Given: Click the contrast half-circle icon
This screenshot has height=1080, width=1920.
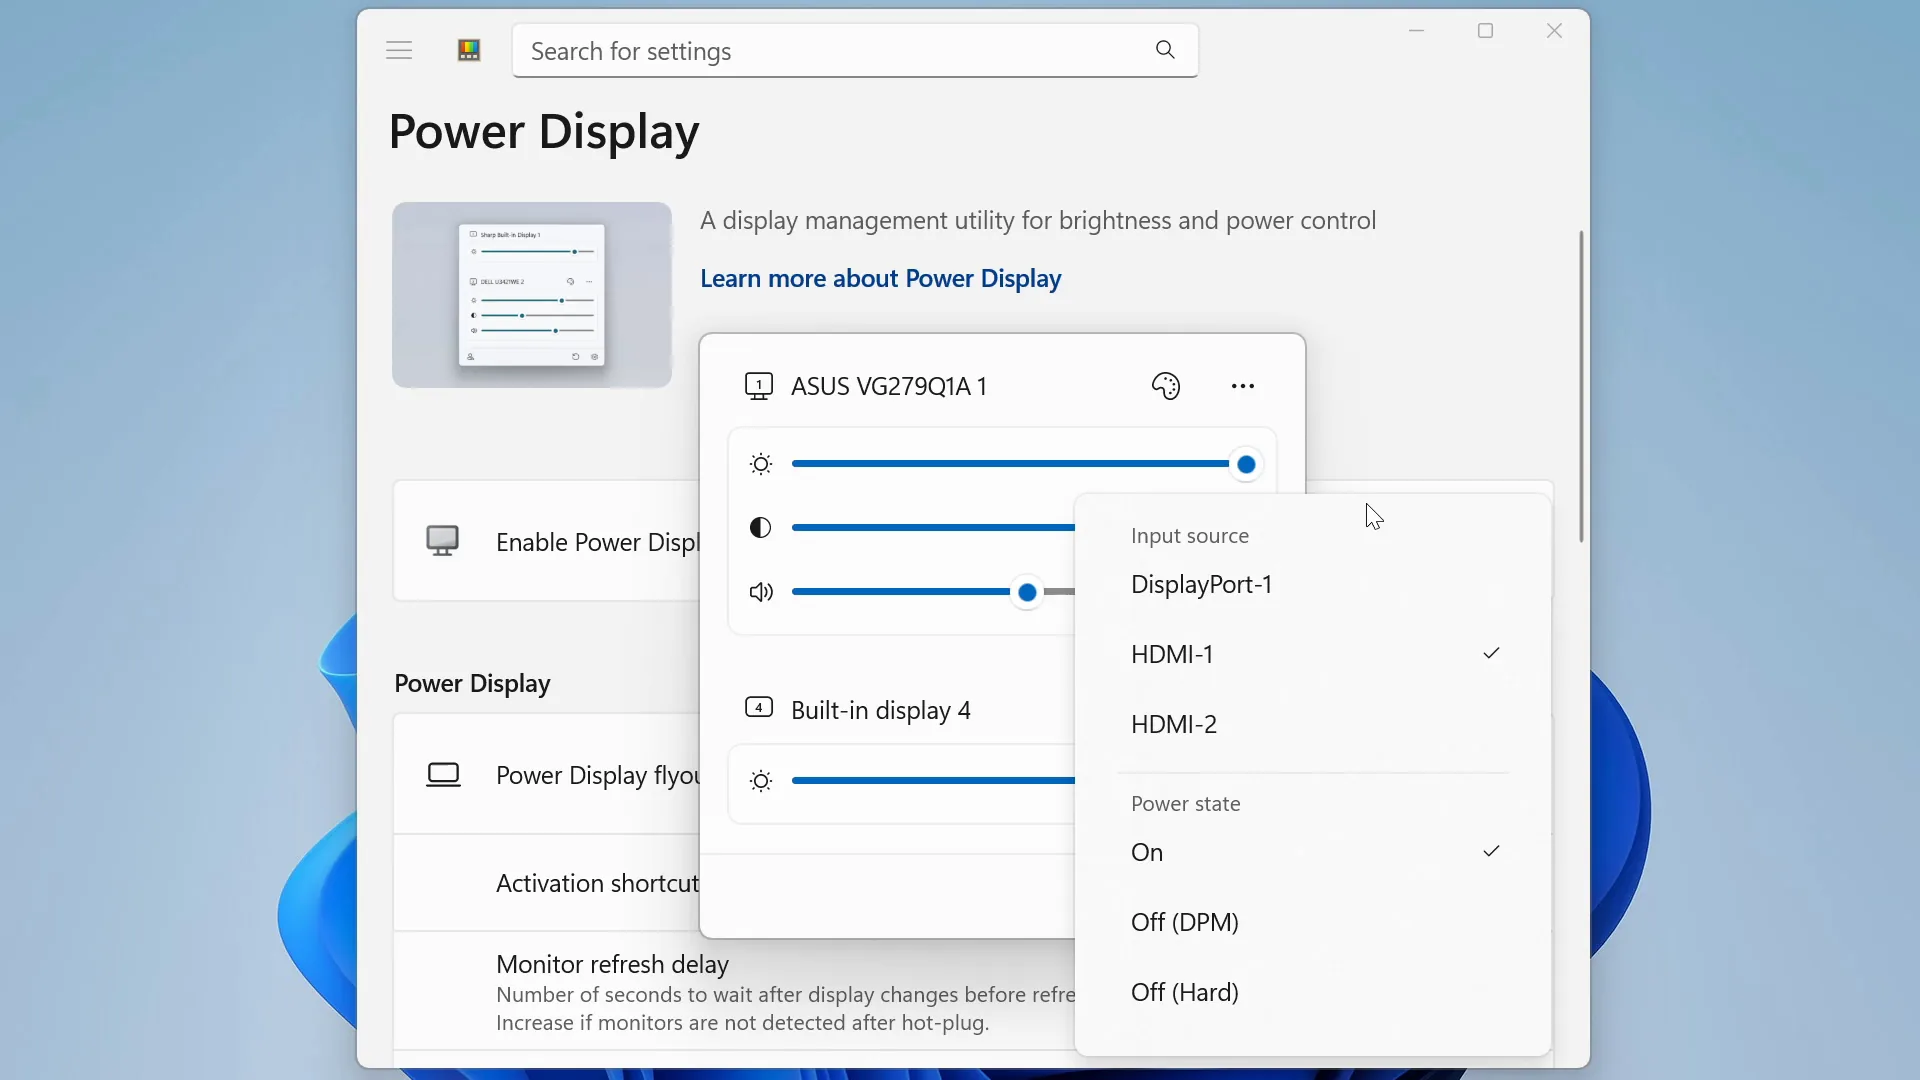Looking at the screenshot, I should (x=761, y=527).
